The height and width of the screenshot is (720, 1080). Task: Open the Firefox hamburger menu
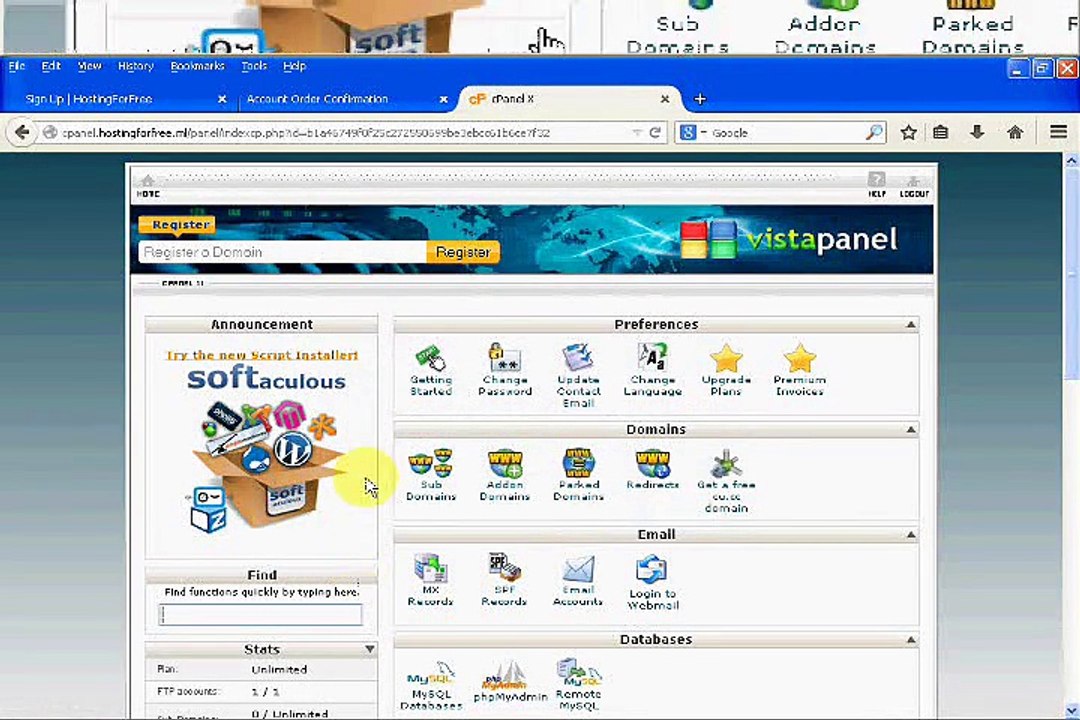point(1059,132)
